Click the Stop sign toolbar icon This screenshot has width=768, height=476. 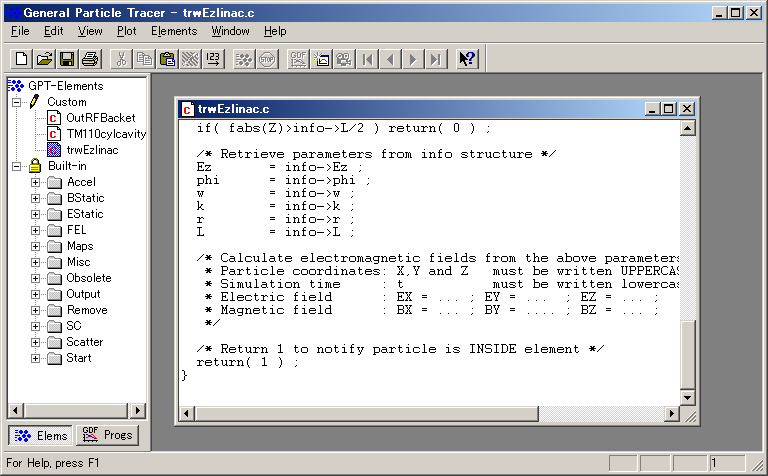267,59
